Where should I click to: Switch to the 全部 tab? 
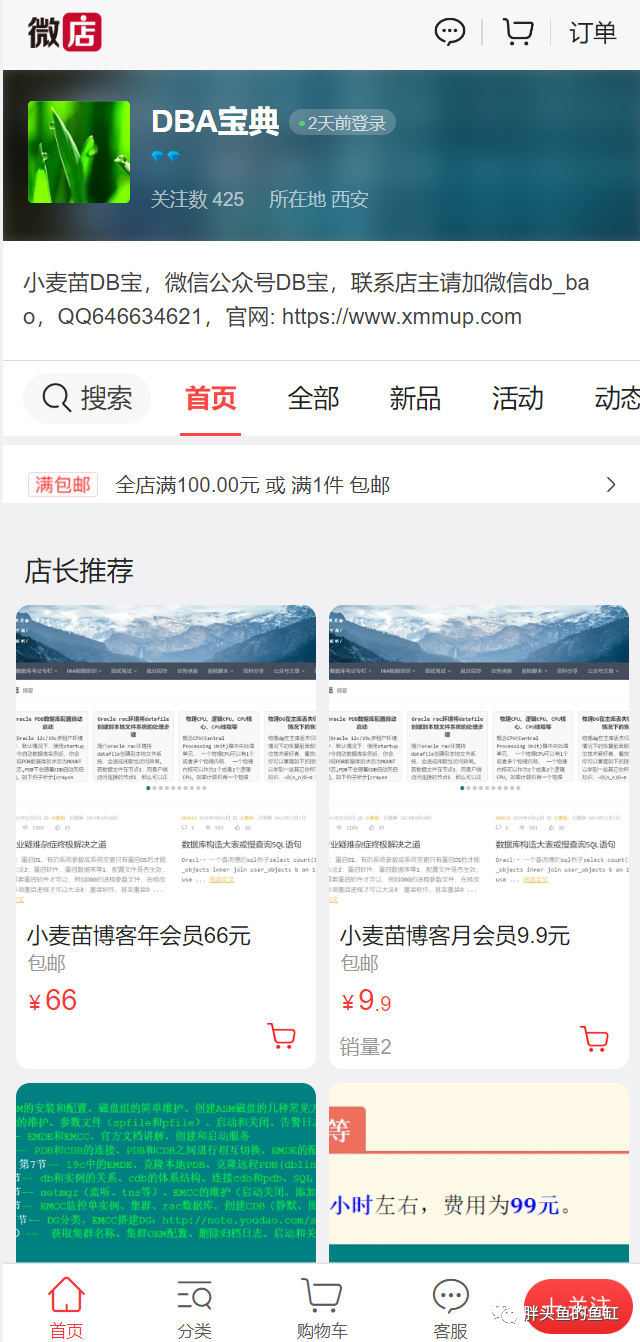coord(314,399)
